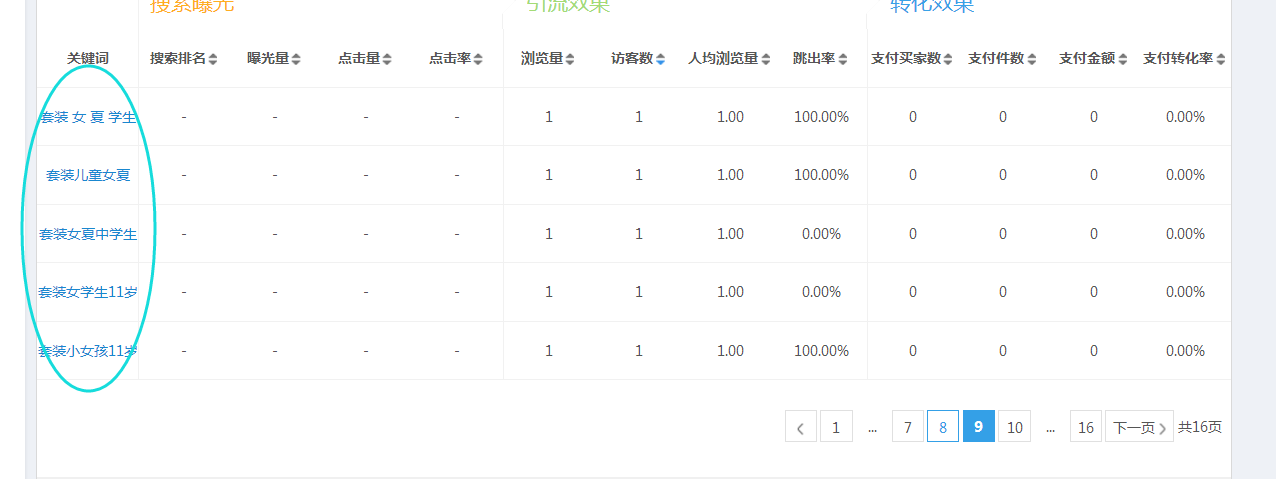Toggle 访客数 sort order icon
Screen dimensions: 1276x479
(660, 59)
